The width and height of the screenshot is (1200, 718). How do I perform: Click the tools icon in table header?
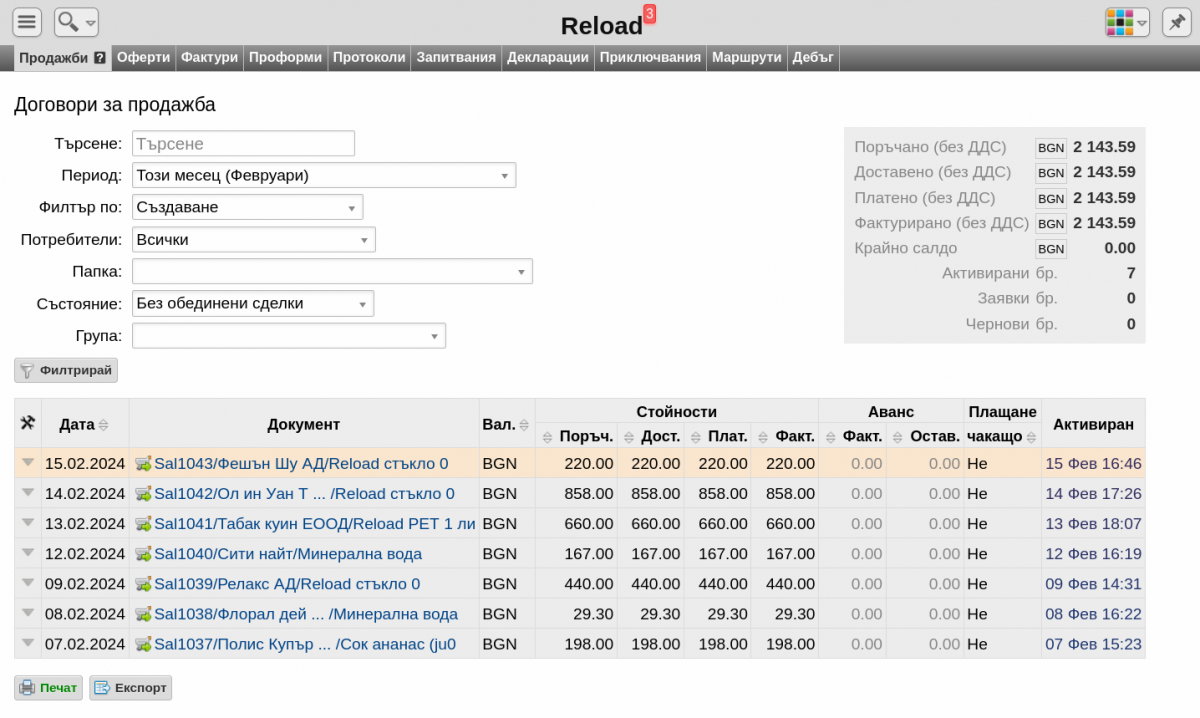click(x=28, y=424)
